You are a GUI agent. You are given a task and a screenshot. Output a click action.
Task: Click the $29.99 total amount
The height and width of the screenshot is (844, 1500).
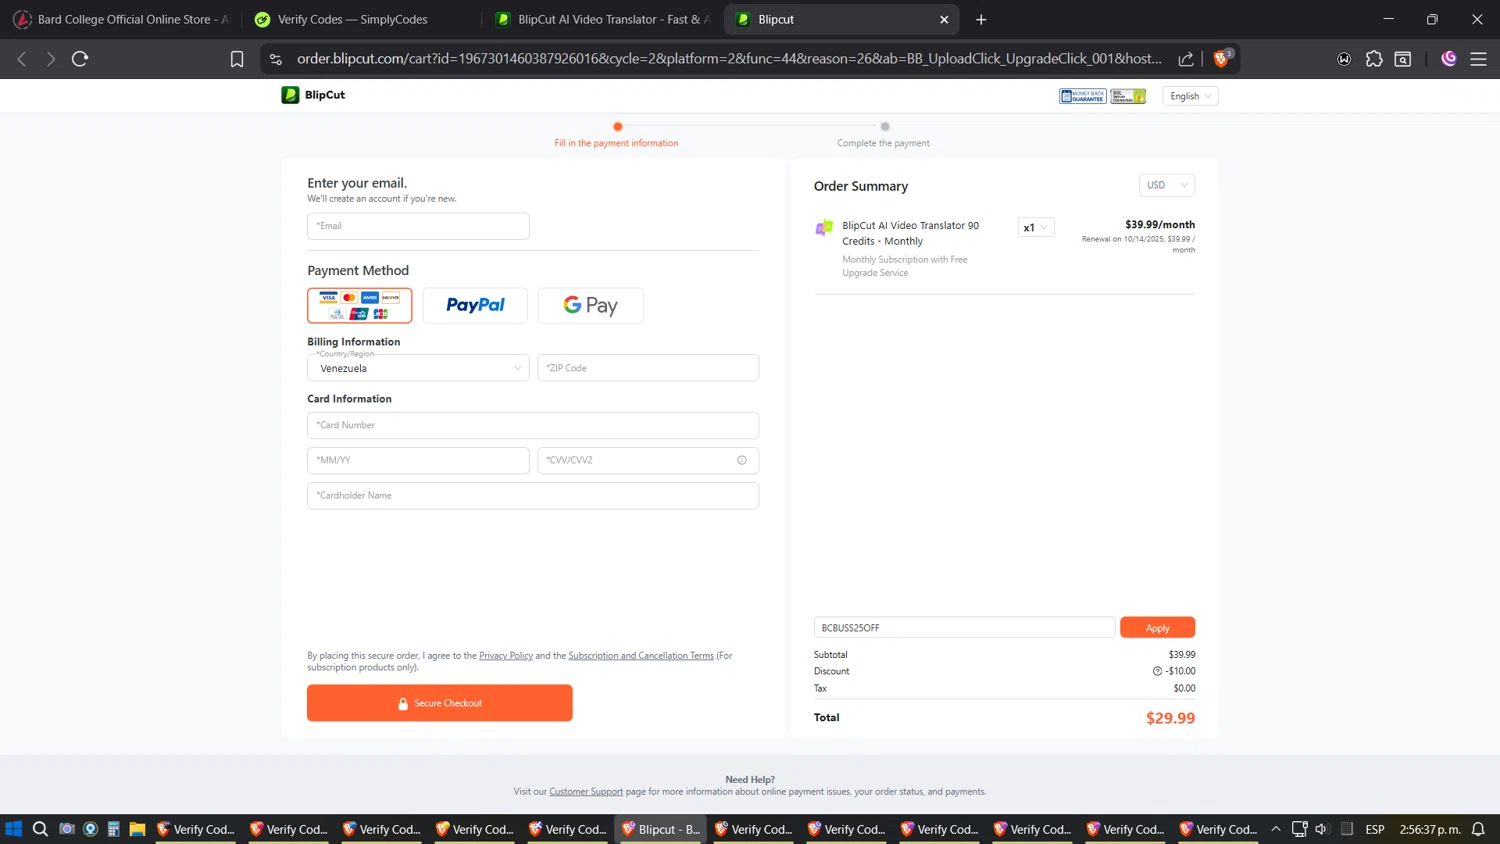point(1170,718)
